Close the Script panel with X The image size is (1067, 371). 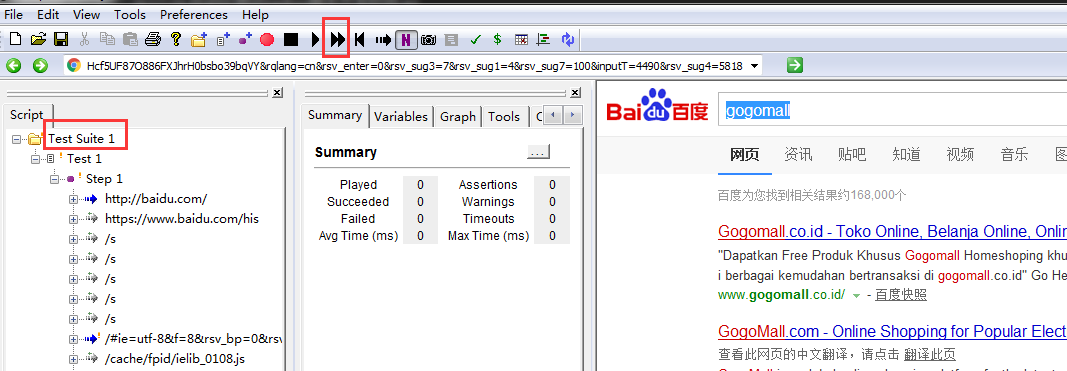point(277,93)
